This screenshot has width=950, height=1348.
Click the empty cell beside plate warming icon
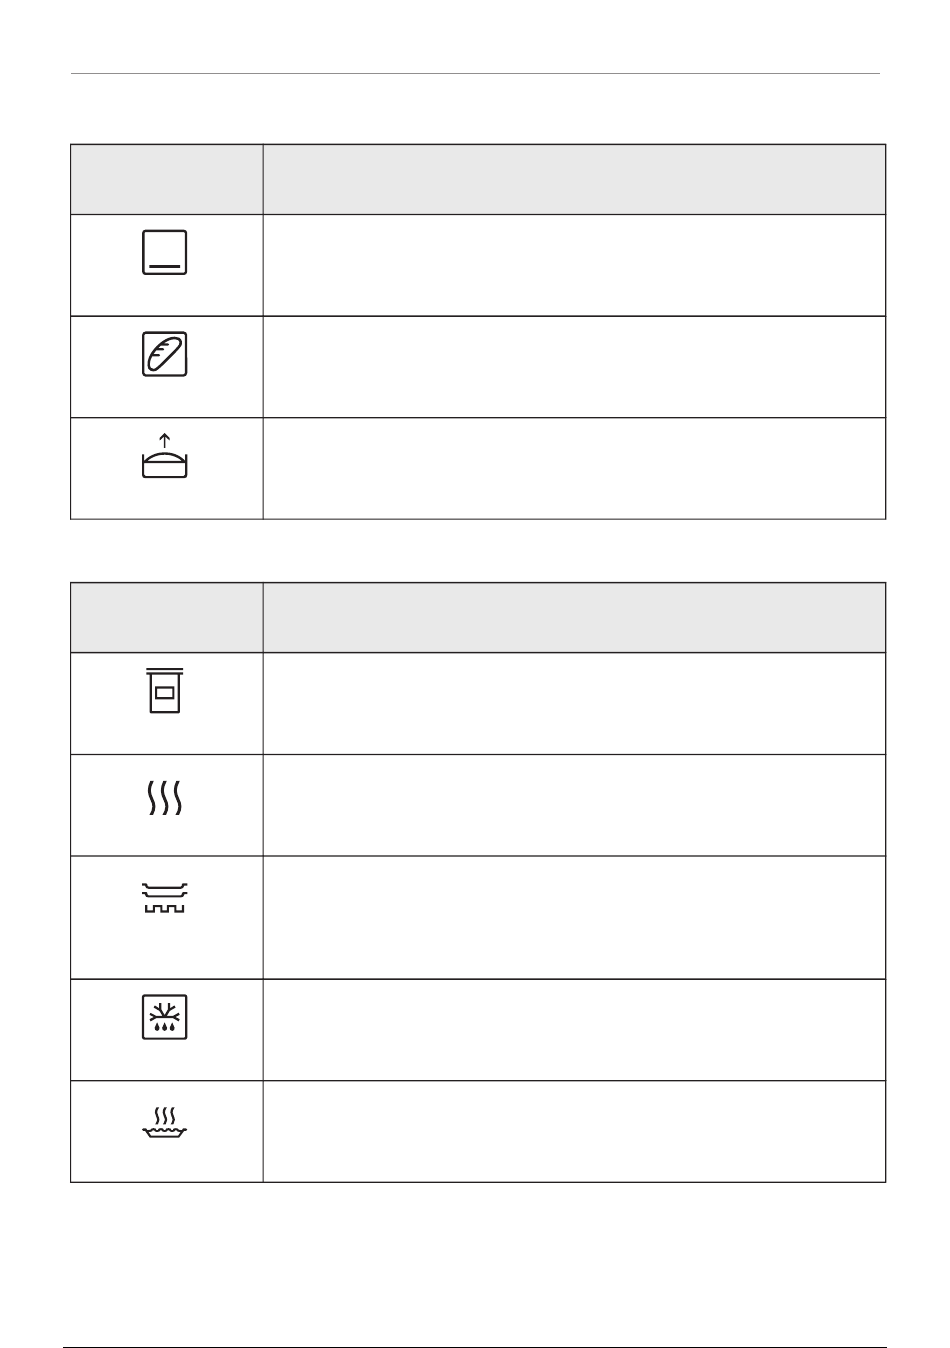pyautogui.click(x=574, y=917)
